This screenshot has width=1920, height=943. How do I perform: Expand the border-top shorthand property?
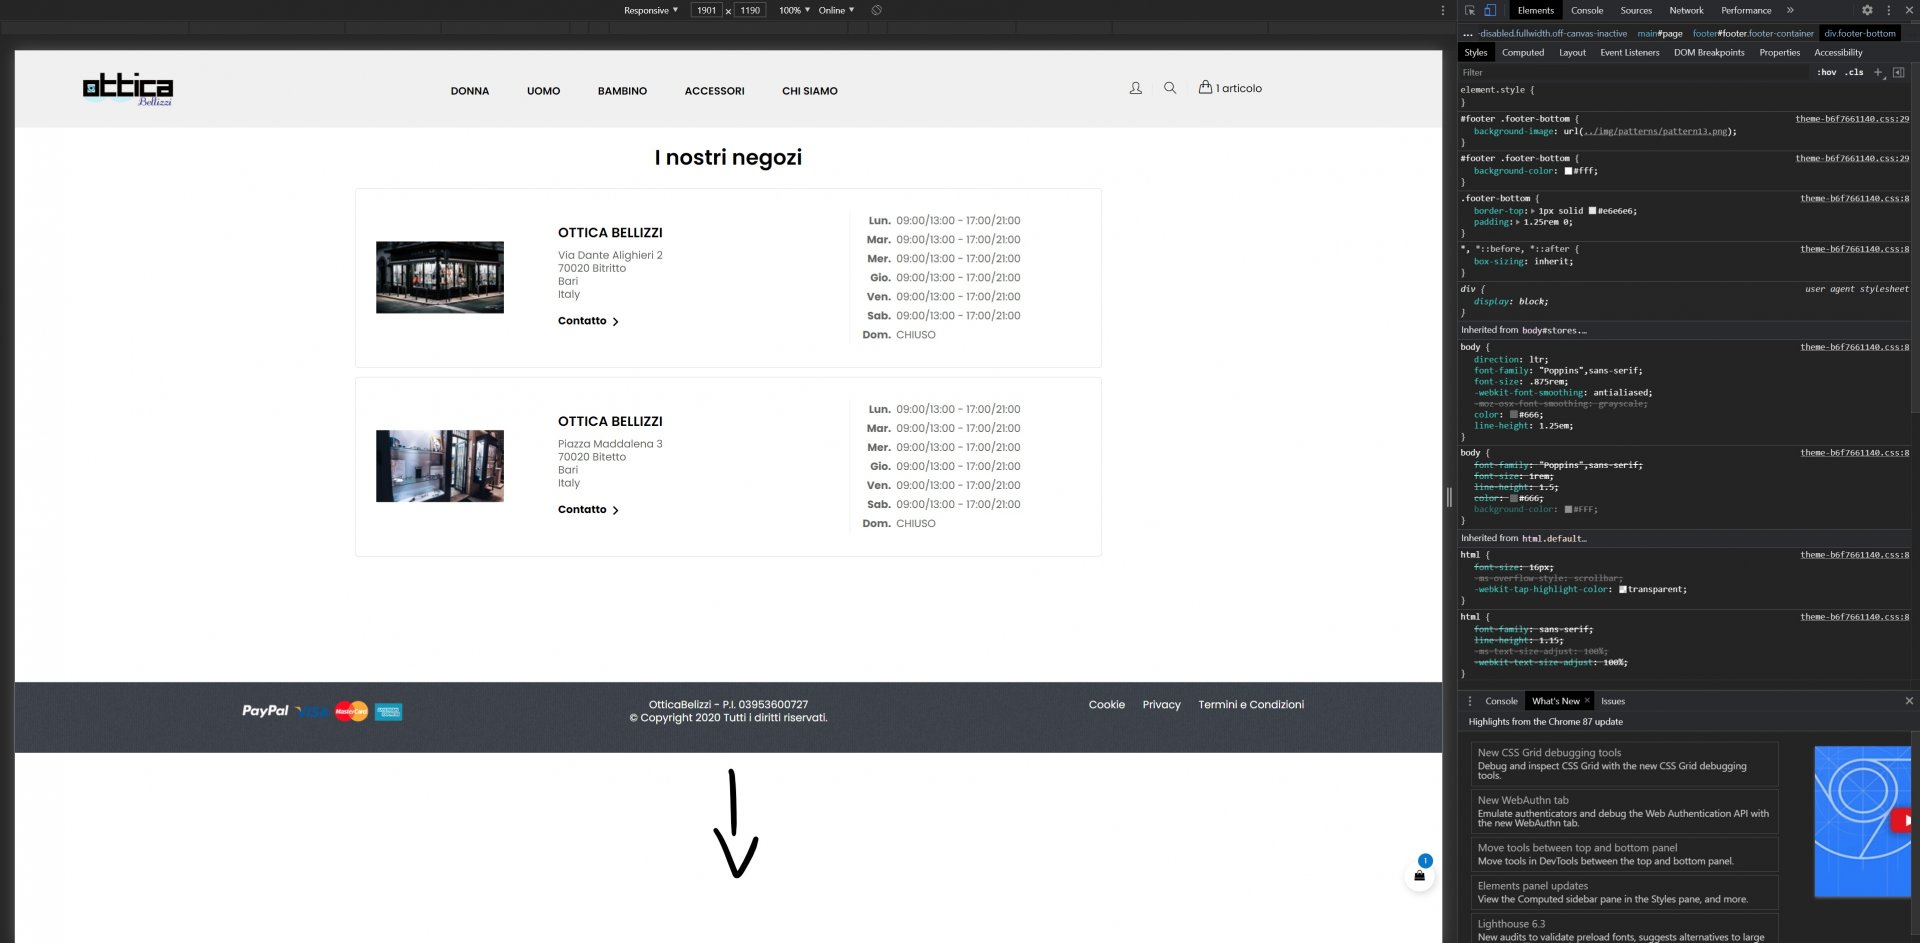point(1533,211)
